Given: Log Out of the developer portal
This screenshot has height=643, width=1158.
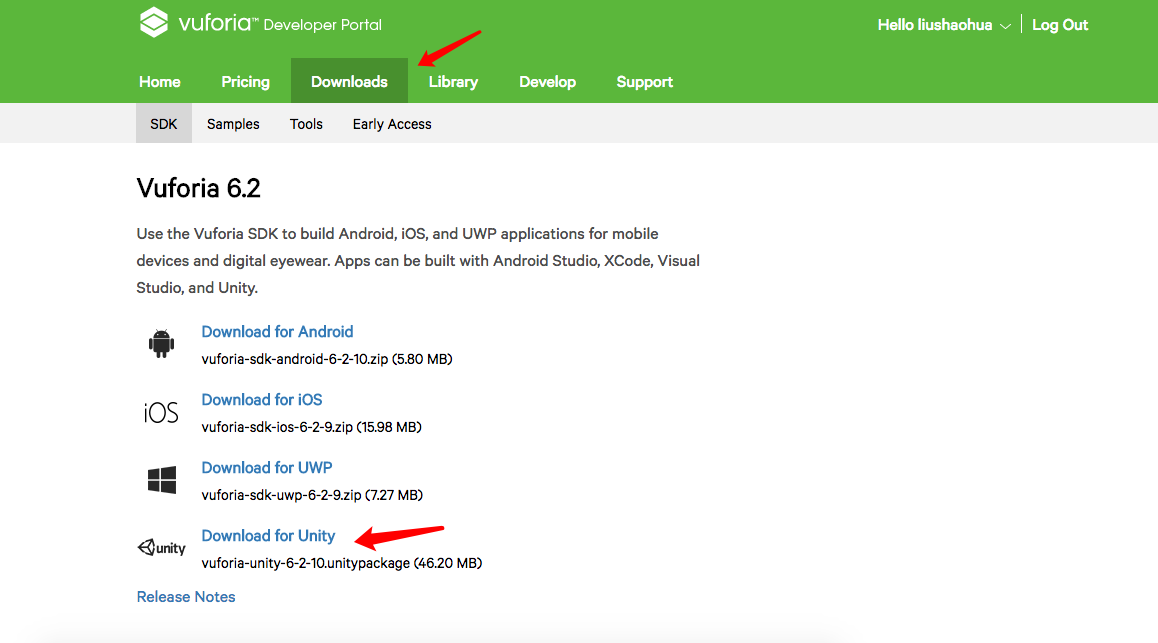Looking at the screenshot, I should [1060, 25].
